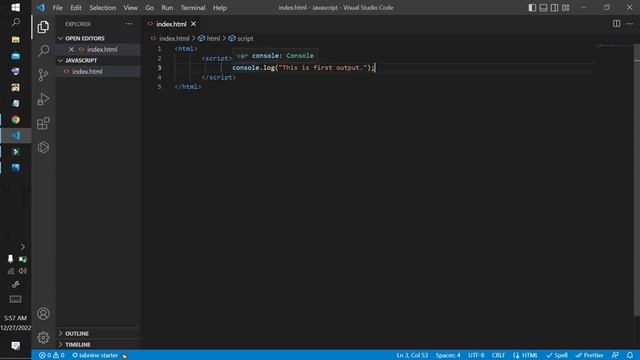Change the UTF-8 file encoding
640x360 pixels.
[x=476, y=355]
